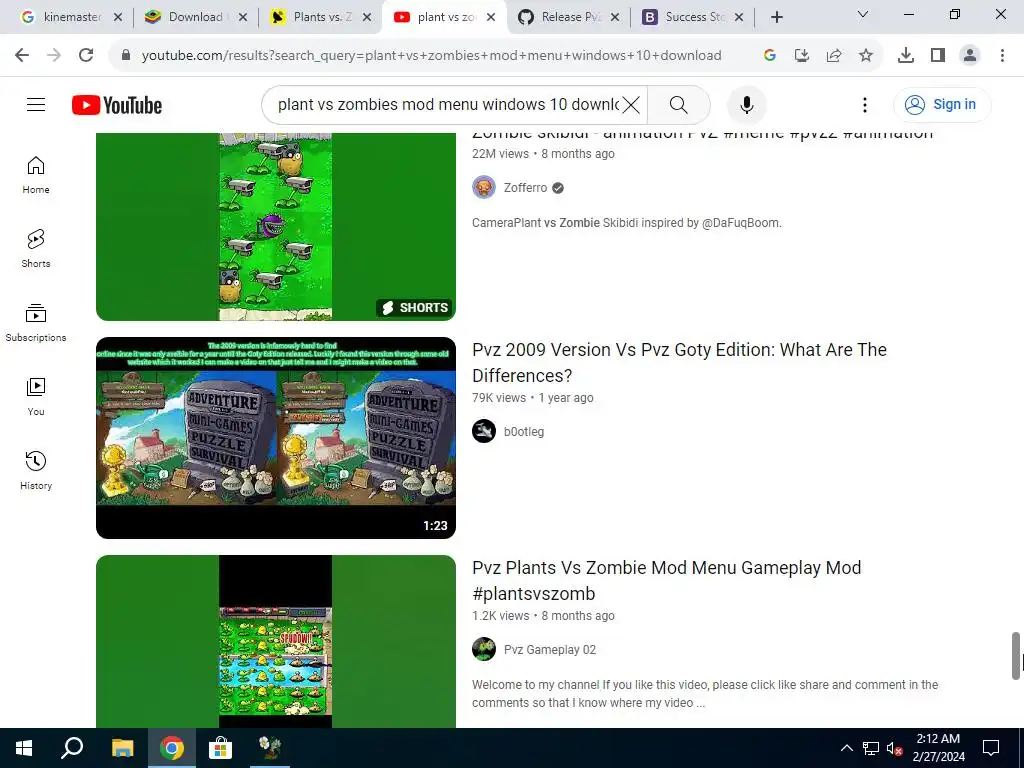Open the Chrome profile avatar

coord(970,55)
